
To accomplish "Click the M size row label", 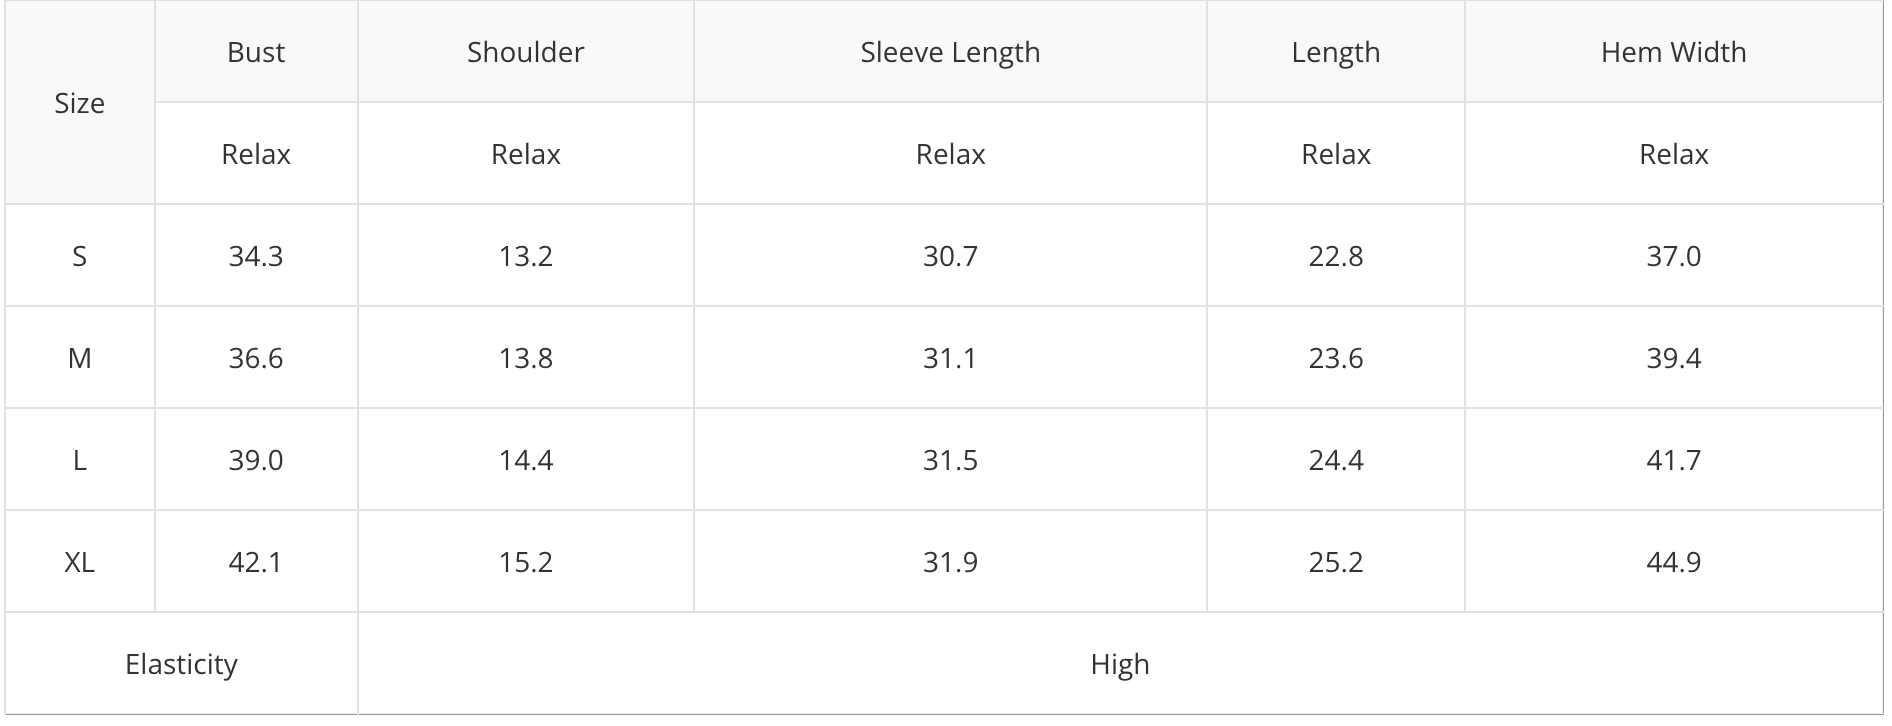I will [80, 358].
